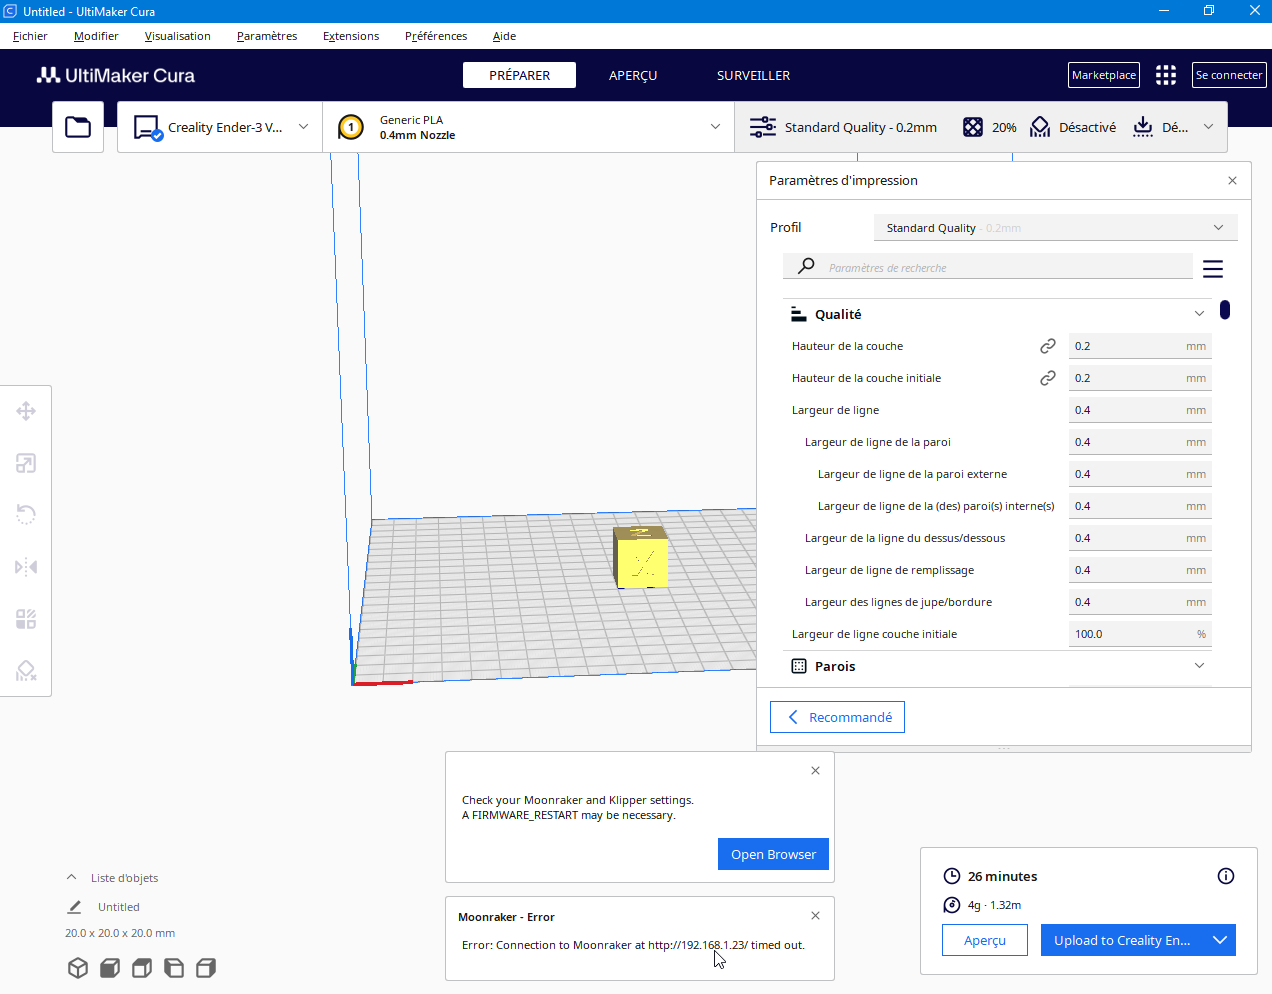Open the upload options dropdown arrow

point(1220,940)
